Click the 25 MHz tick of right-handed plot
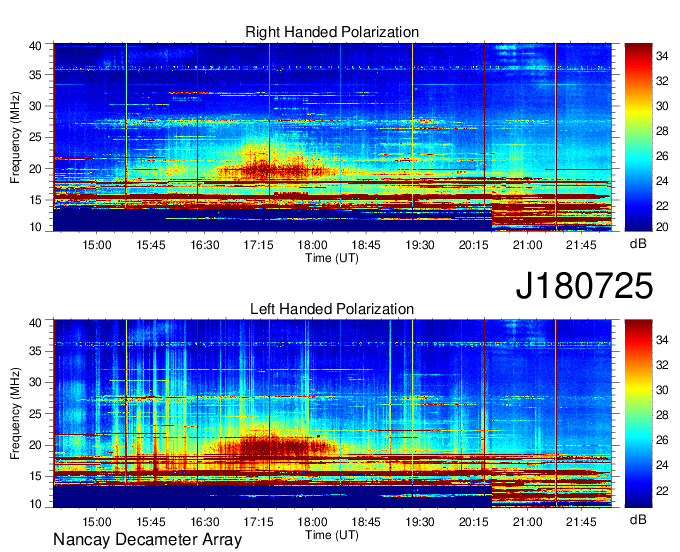680x552 pixels. pyautogui.click(x=36, y=137)
